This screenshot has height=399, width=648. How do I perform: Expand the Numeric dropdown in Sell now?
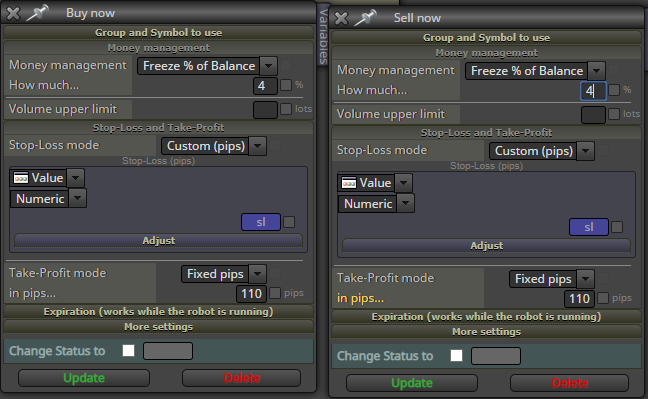click(x=406, y=203)
